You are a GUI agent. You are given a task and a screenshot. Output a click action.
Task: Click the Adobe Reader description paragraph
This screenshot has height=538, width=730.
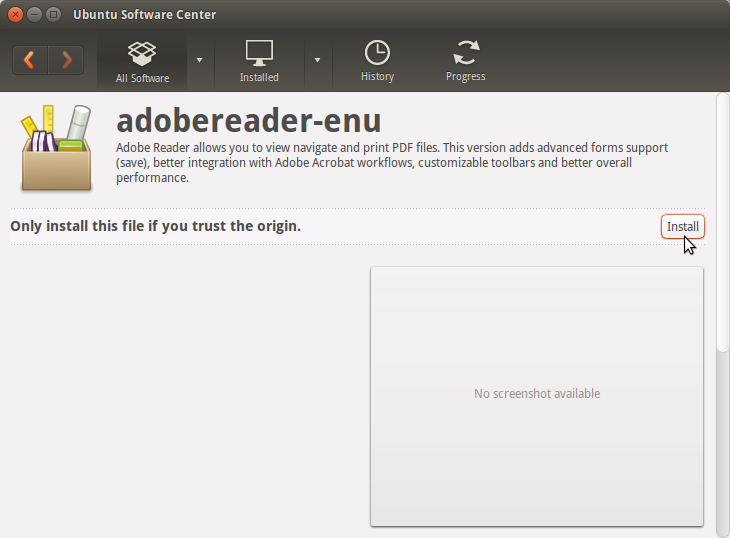tap(392, 163)
